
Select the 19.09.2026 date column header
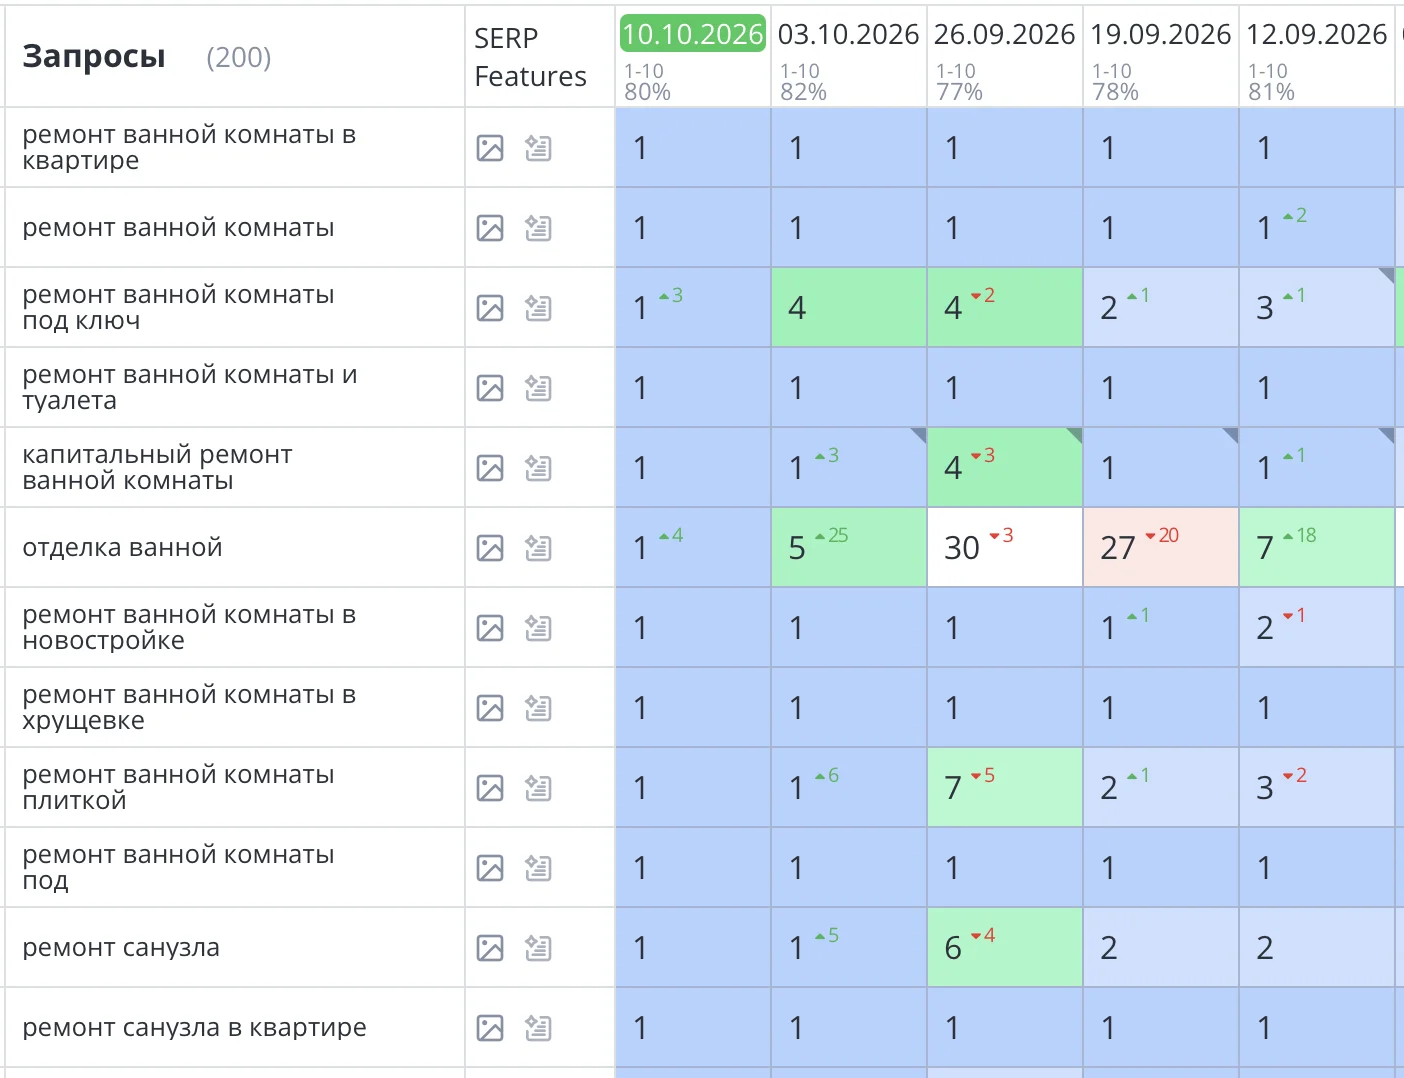coord(1161,34)
